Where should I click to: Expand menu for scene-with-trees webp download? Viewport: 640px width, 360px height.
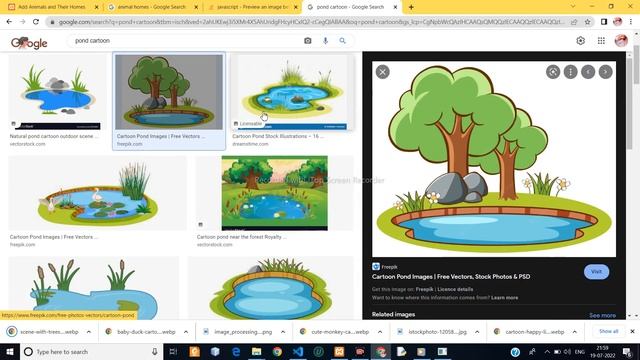point(89,332)
